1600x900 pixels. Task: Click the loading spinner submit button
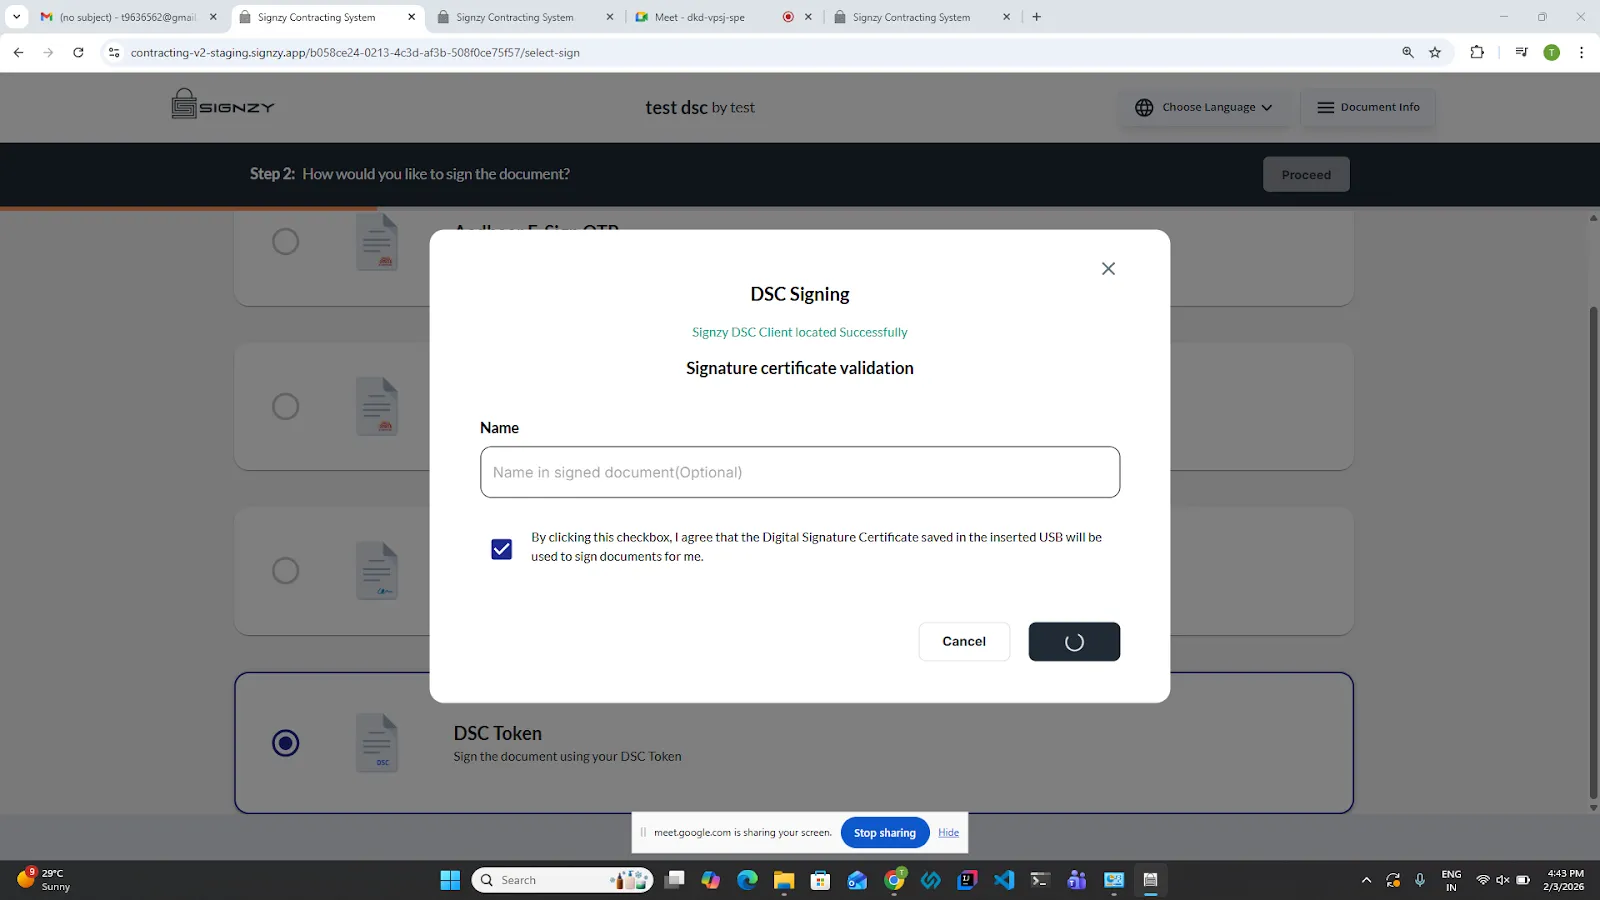1074,642
